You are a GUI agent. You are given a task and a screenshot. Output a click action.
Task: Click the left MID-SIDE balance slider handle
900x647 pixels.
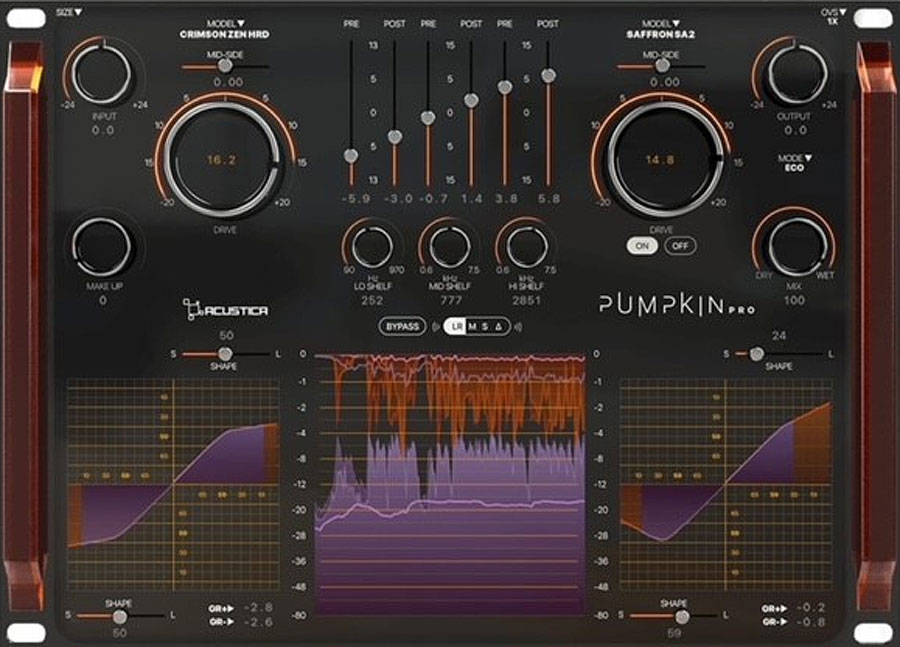[224, 65]
